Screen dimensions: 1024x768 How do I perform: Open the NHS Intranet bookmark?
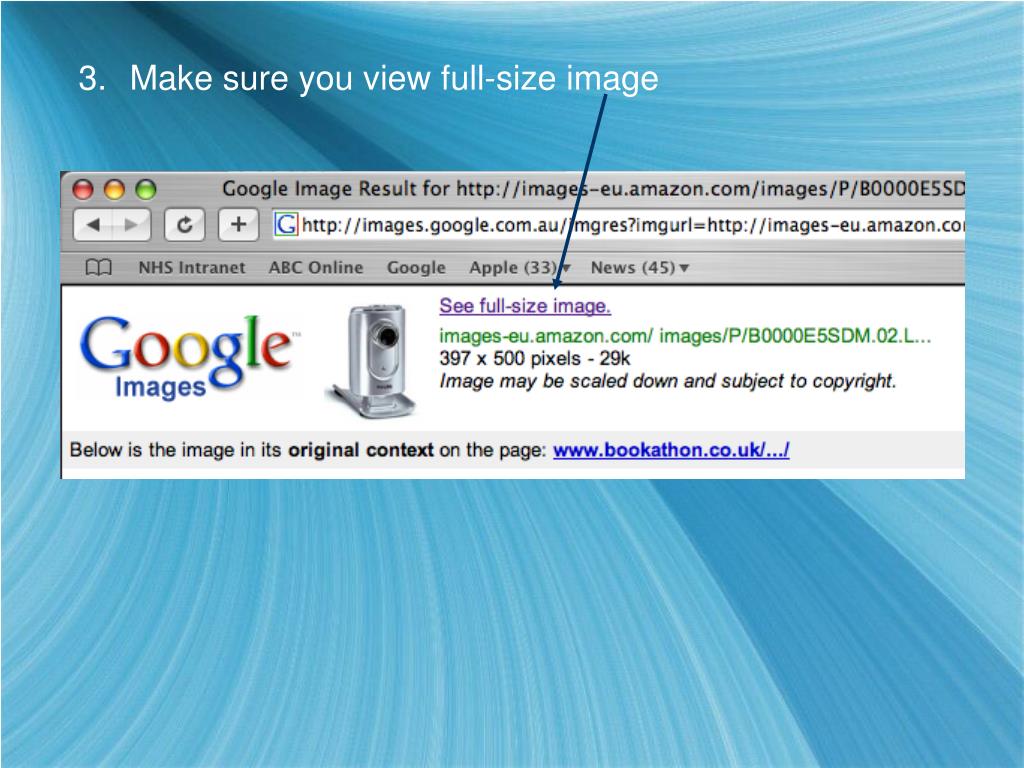pos(191,268)
